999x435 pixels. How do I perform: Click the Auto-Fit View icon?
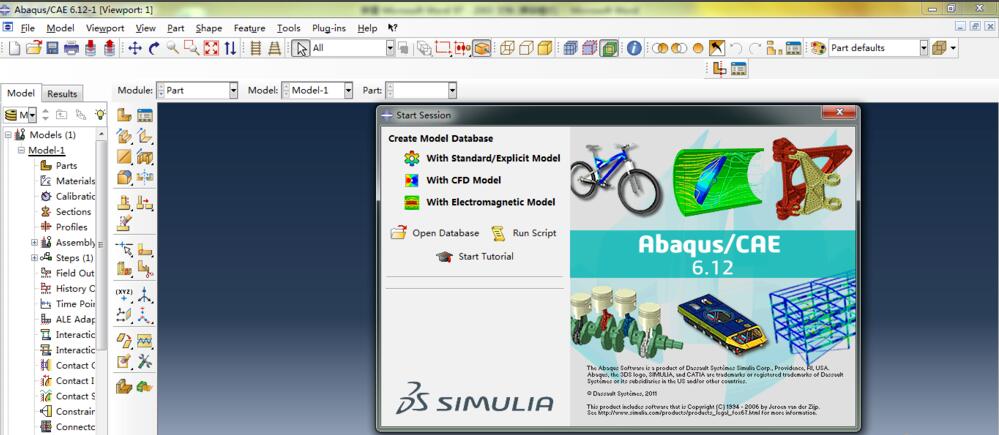pyautogui.click(x=211, y=48)
